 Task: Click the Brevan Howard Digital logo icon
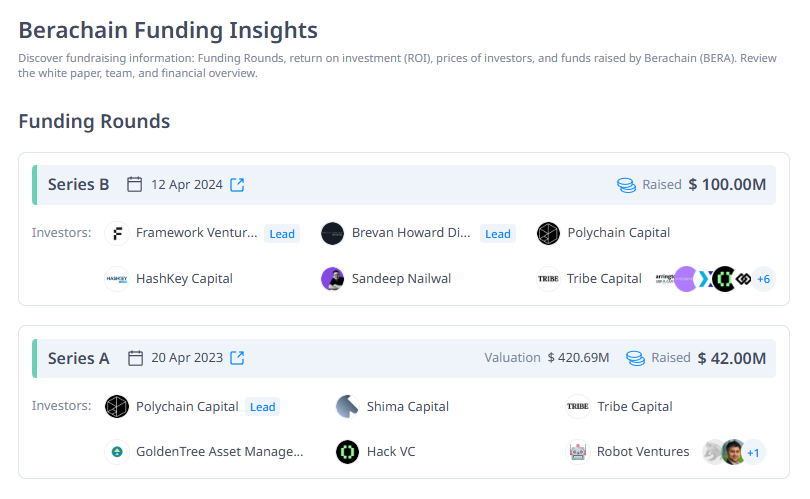coord(333,233)
